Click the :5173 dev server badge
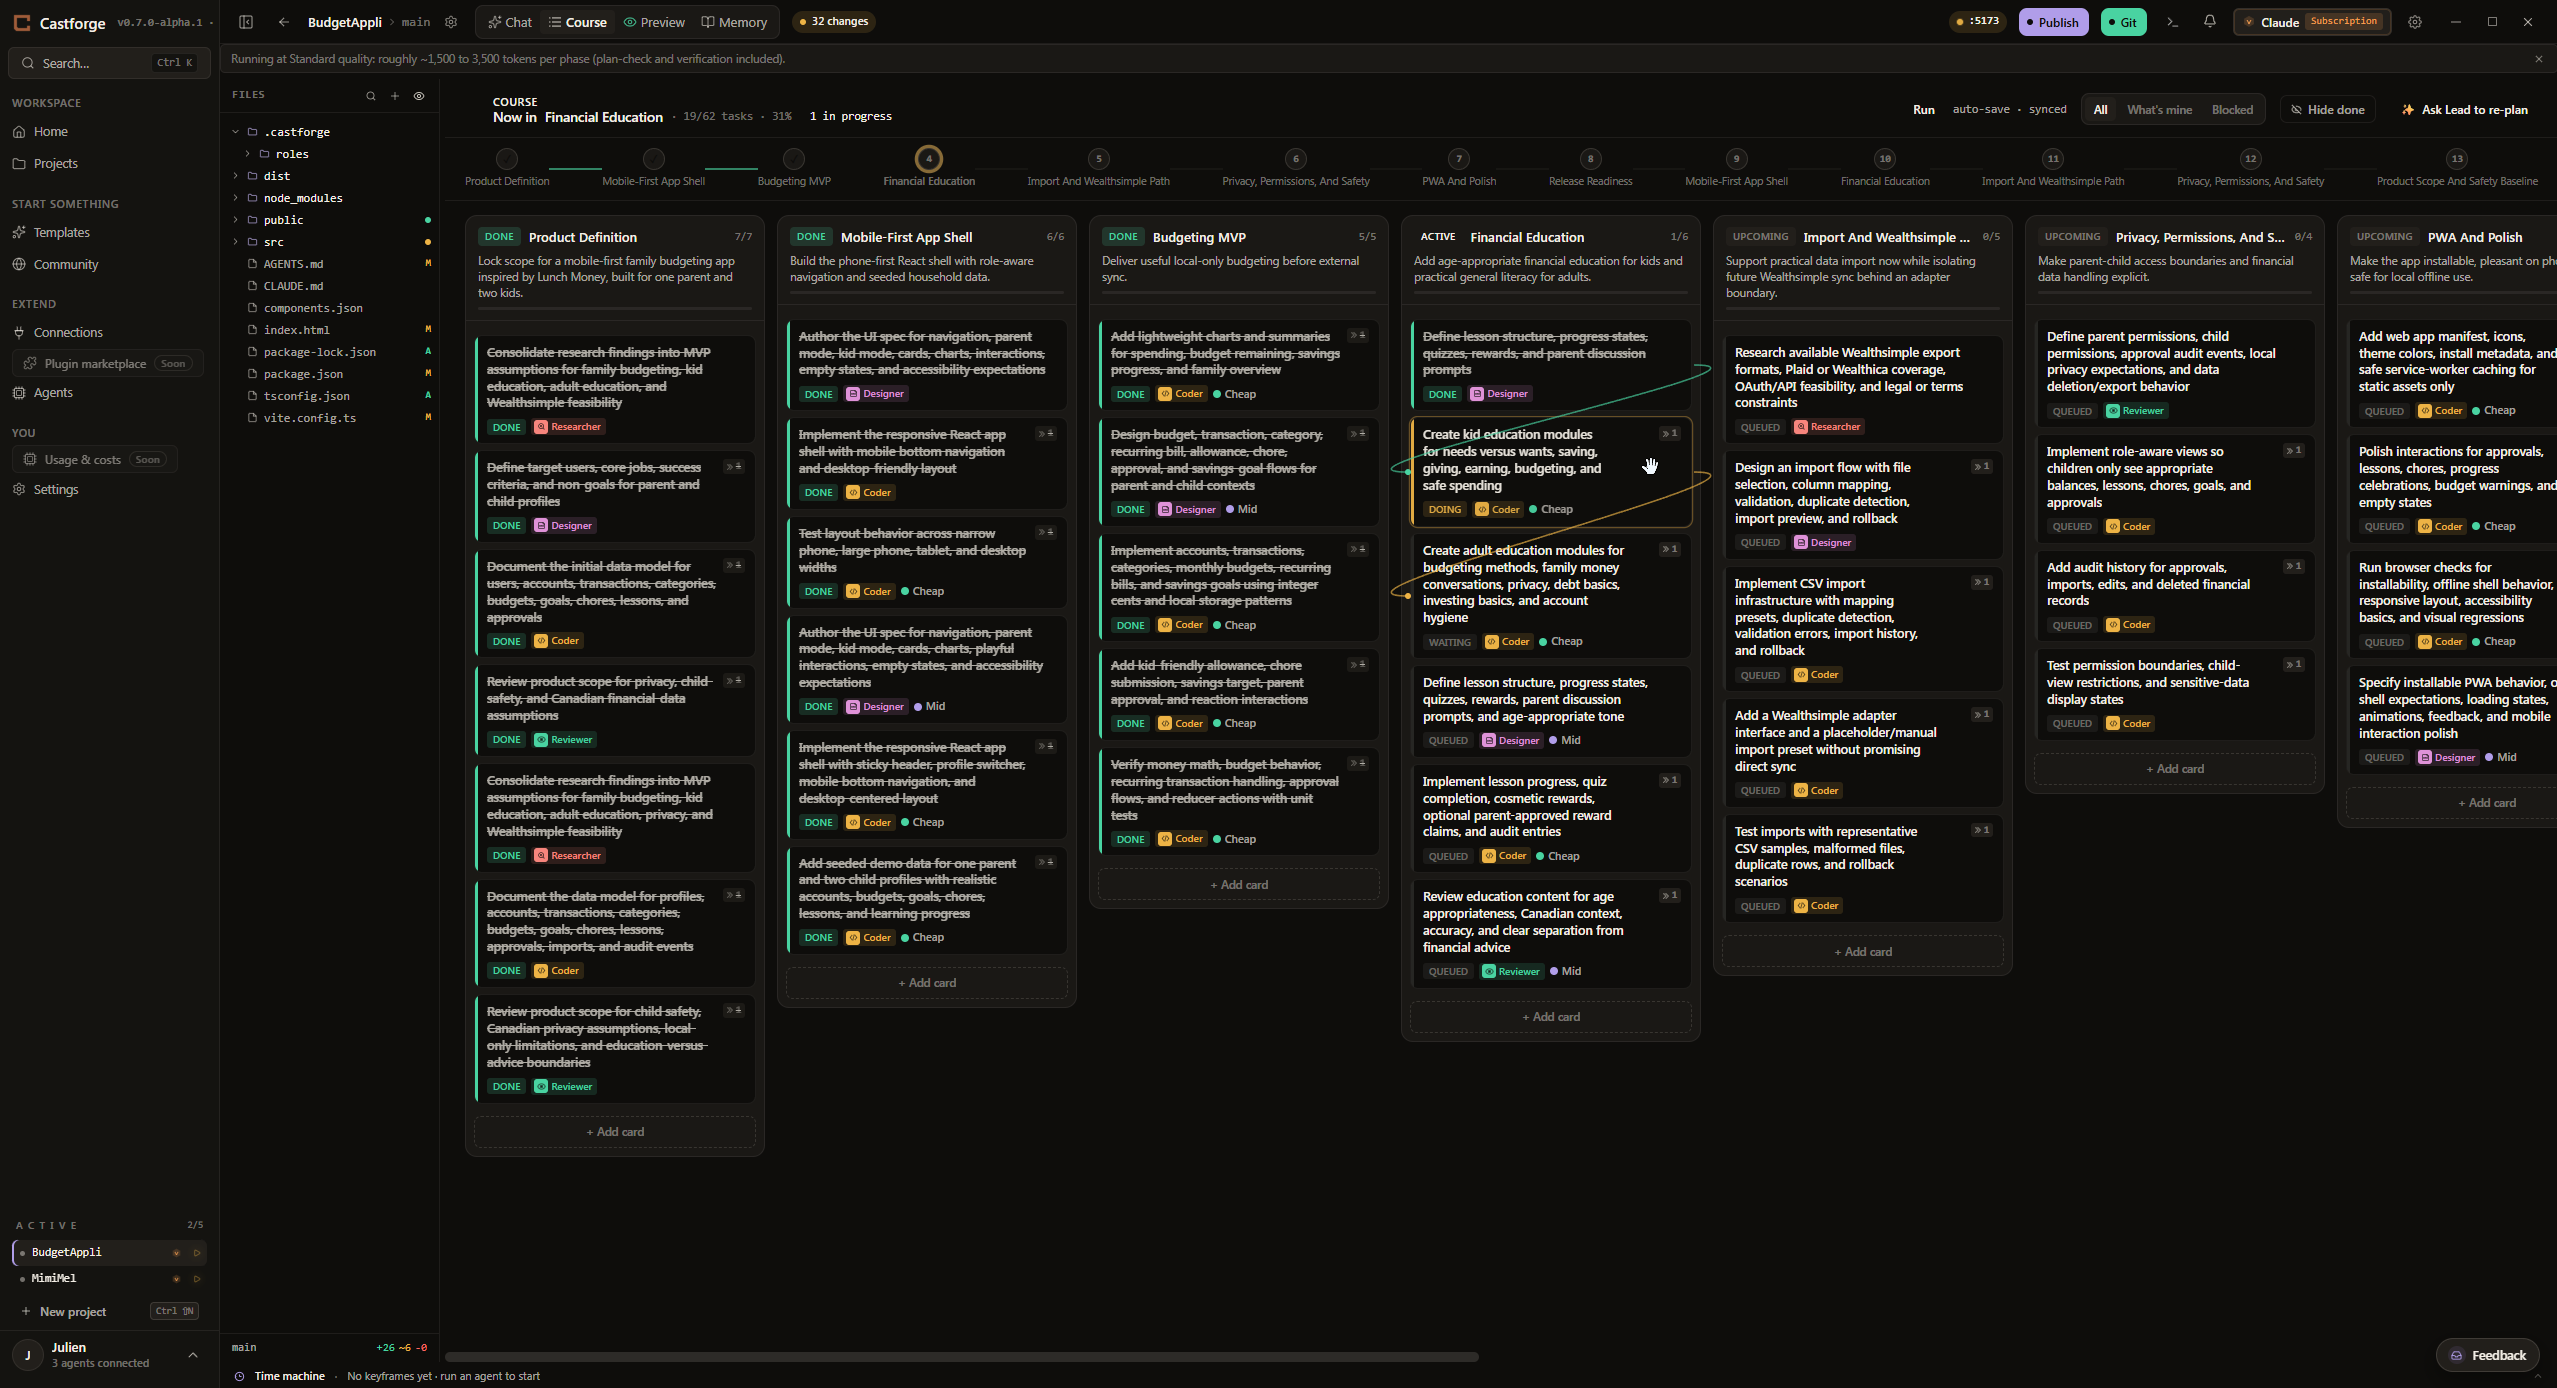This screenshot has width=2557, height=1388. (1977, 21)
